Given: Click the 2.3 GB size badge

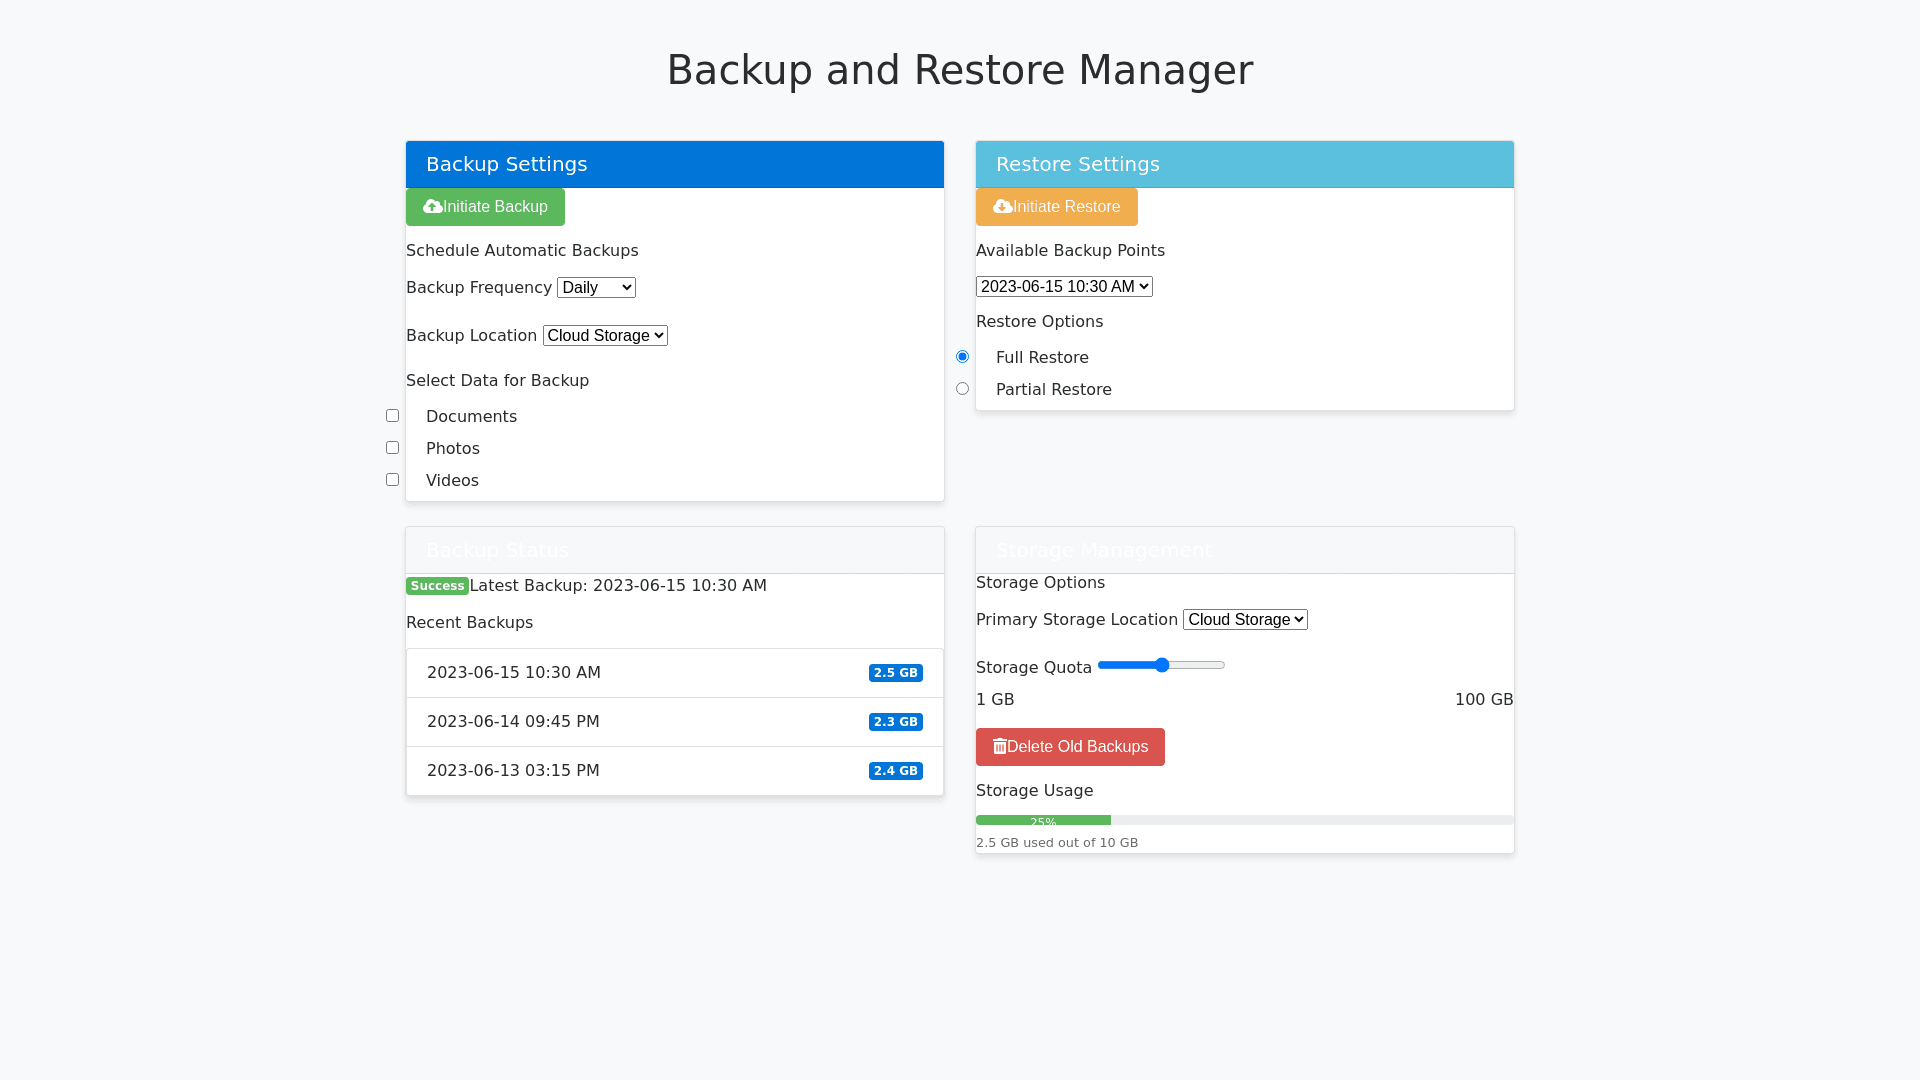Looking at the screenshot, I should 895,722.
